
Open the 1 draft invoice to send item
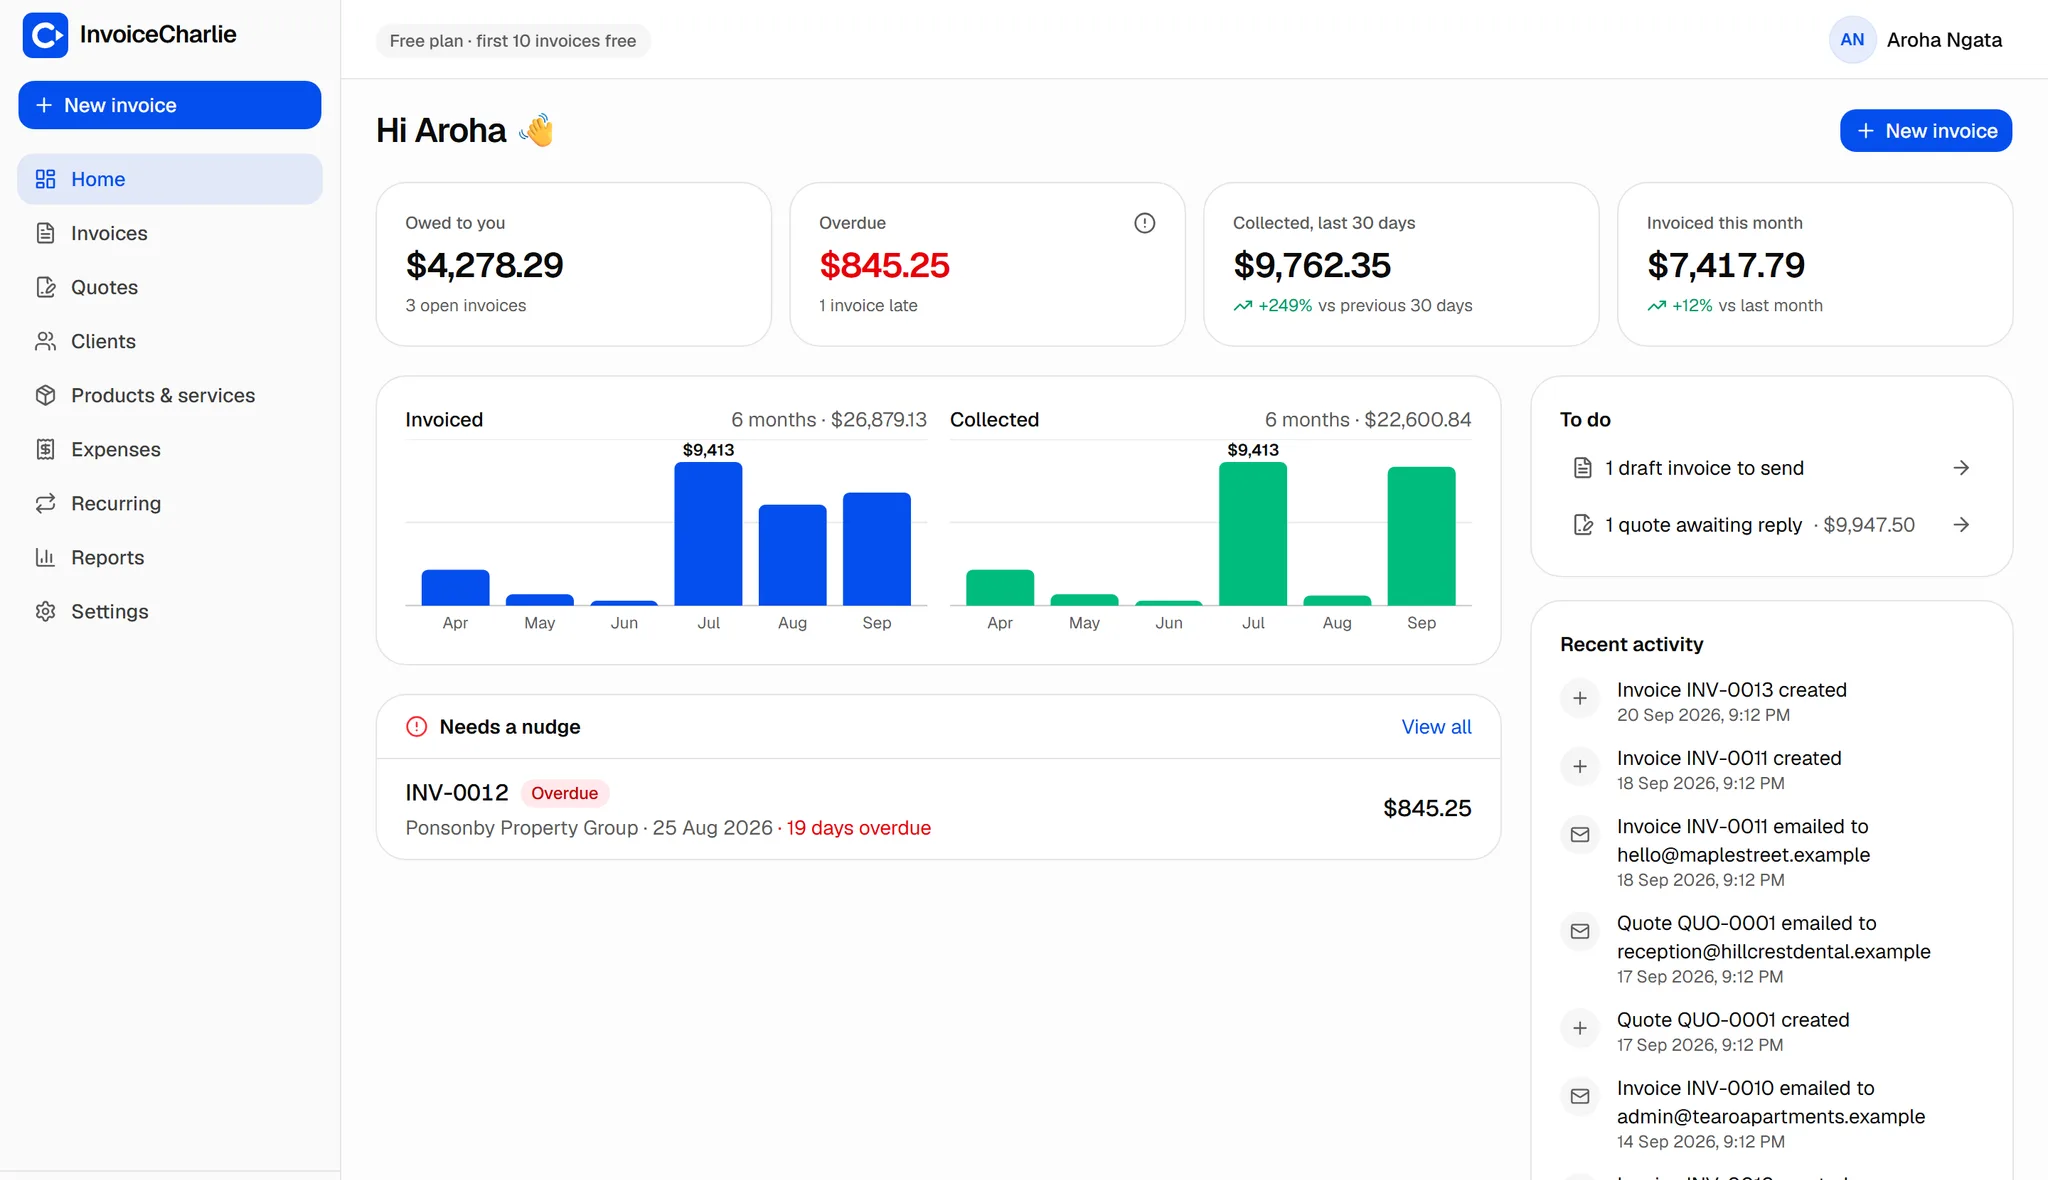click(x=1771, y=468)
